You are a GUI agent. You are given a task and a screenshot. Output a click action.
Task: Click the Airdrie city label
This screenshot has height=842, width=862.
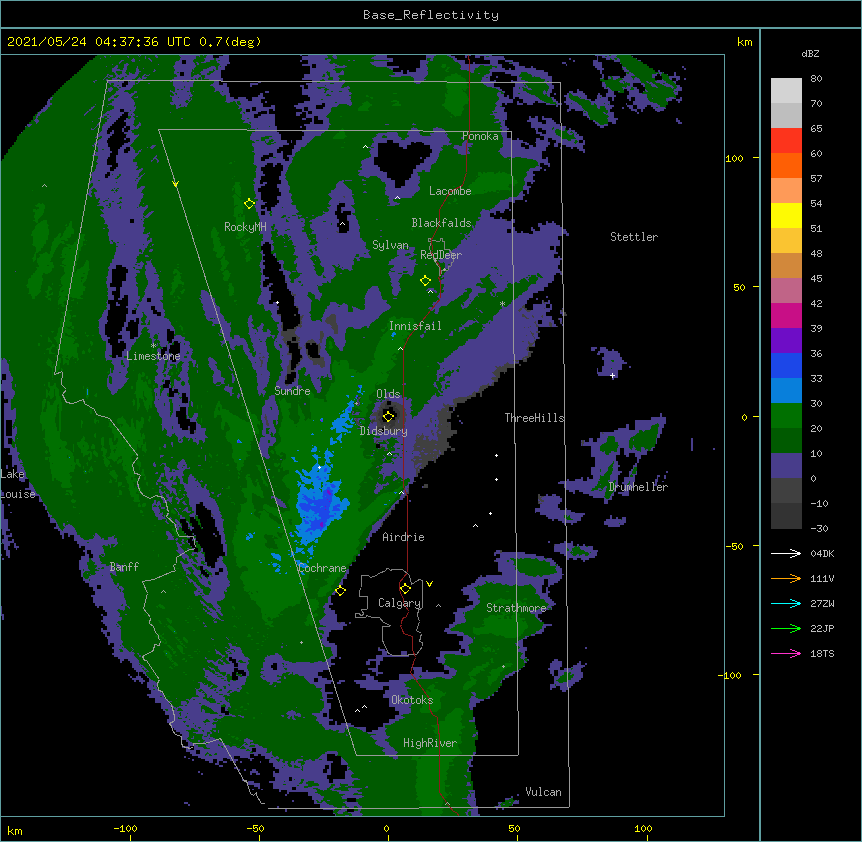point(403,536)
